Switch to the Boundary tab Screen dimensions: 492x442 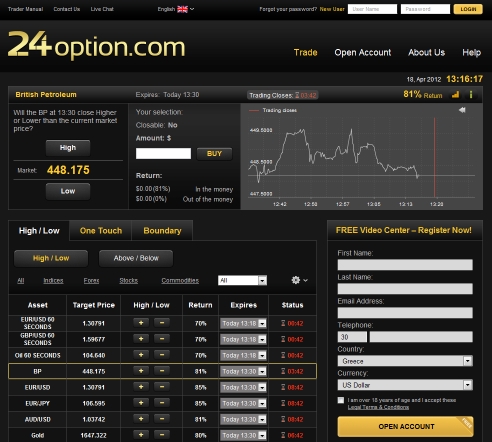162,231
